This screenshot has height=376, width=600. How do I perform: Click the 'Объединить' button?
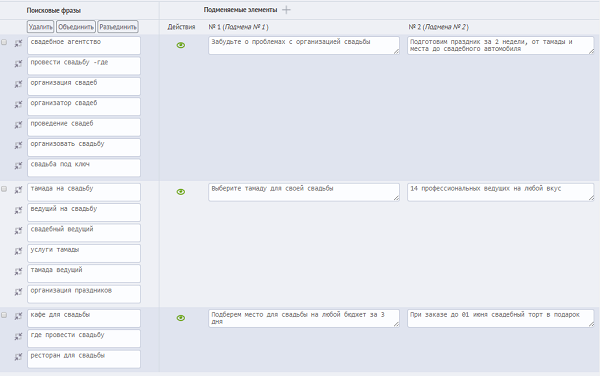[x=76, y=27]
